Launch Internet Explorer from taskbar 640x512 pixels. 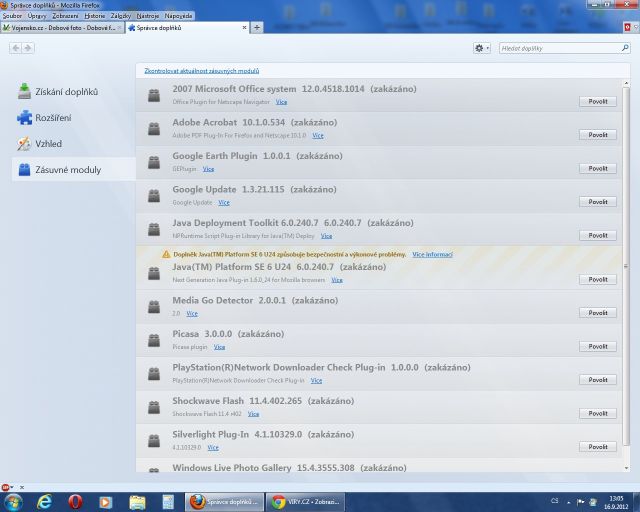44,502
